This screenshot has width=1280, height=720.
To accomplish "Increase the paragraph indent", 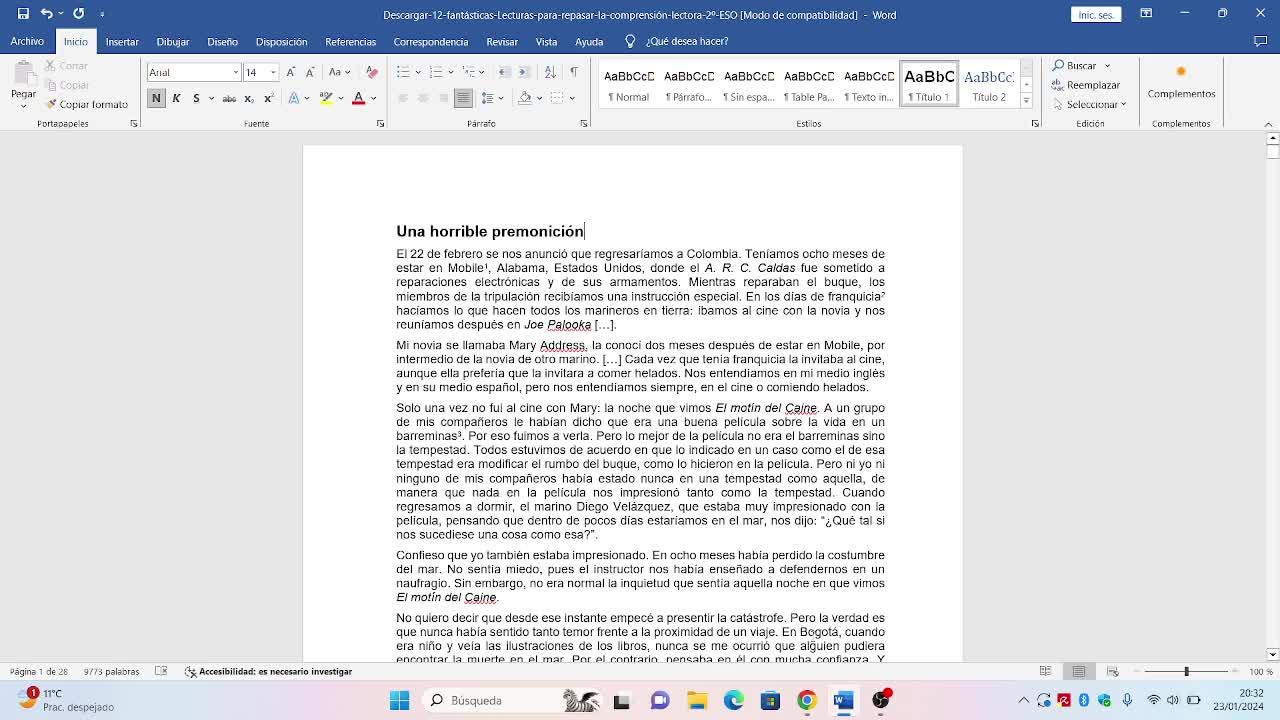I will [523, 72].
